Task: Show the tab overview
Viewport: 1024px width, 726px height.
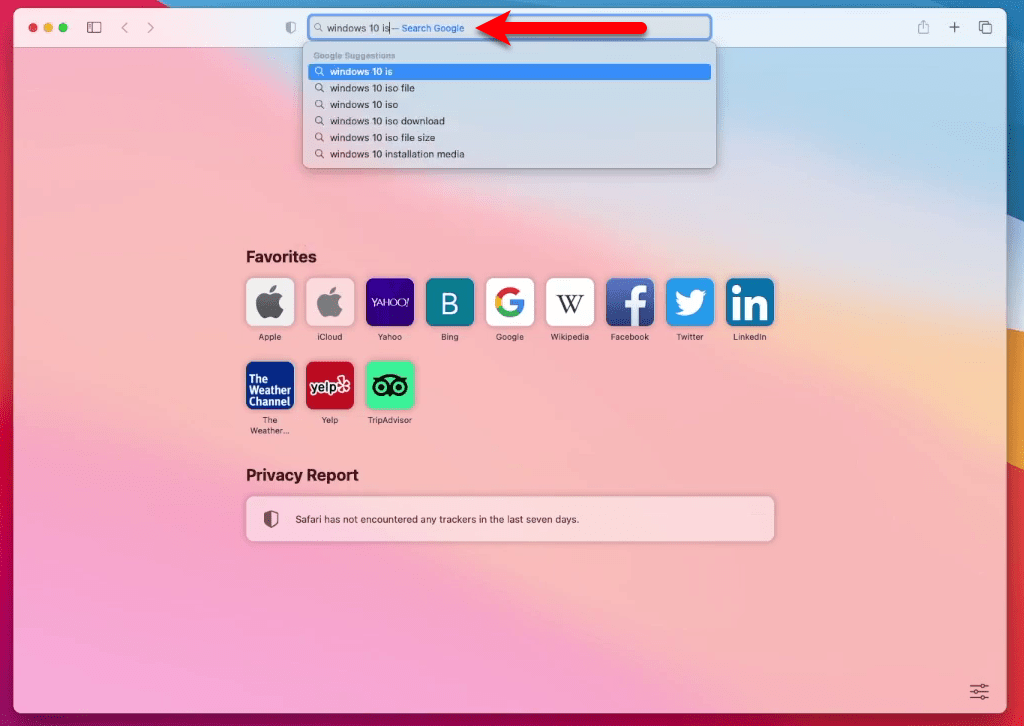Action: pos(985,27)
